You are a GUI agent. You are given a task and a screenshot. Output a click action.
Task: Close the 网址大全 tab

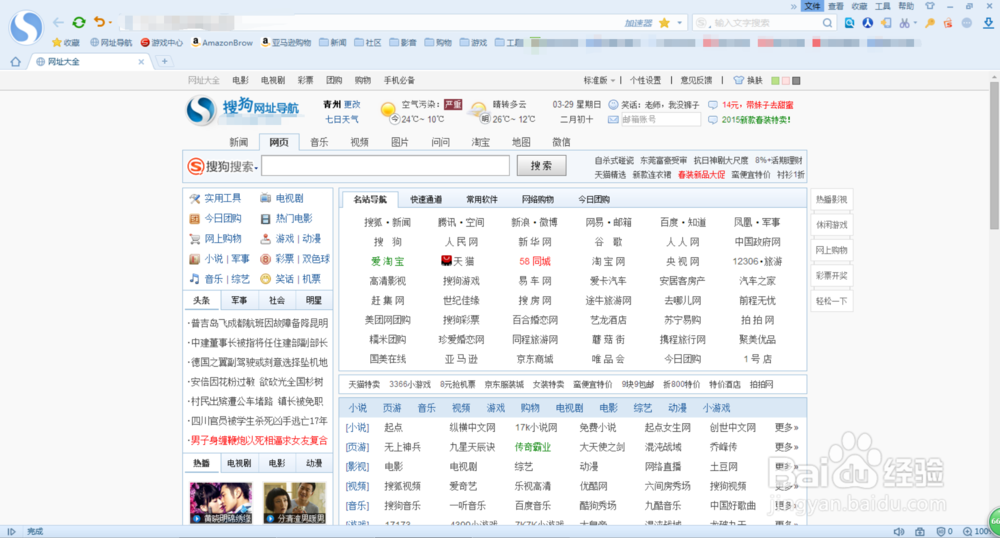click(x=141, y=62)
